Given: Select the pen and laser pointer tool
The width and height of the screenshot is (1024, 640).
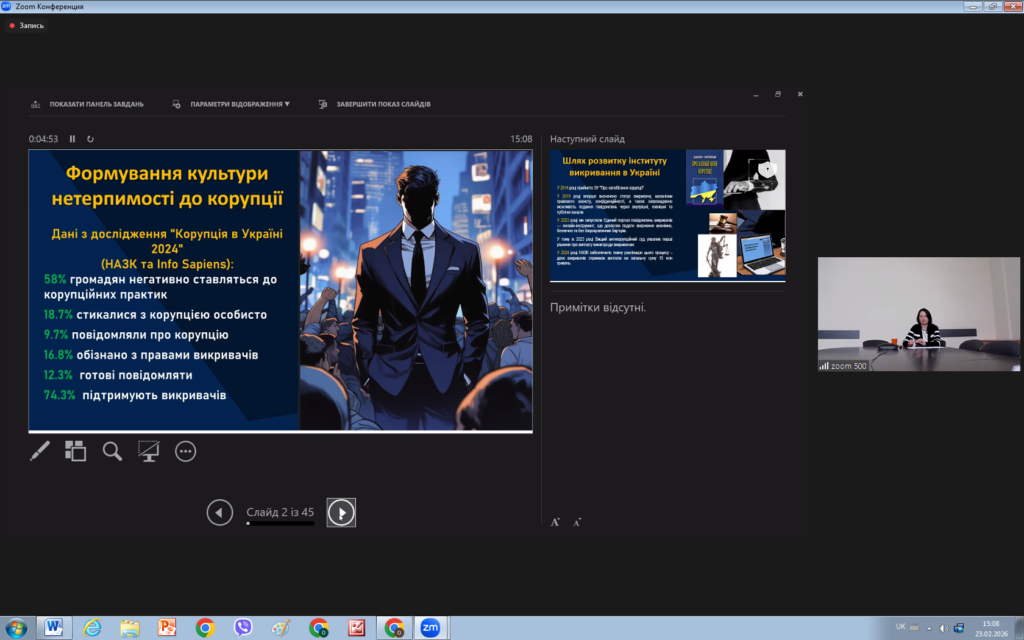Looking at the screenshot, I should tap(40, 451).
